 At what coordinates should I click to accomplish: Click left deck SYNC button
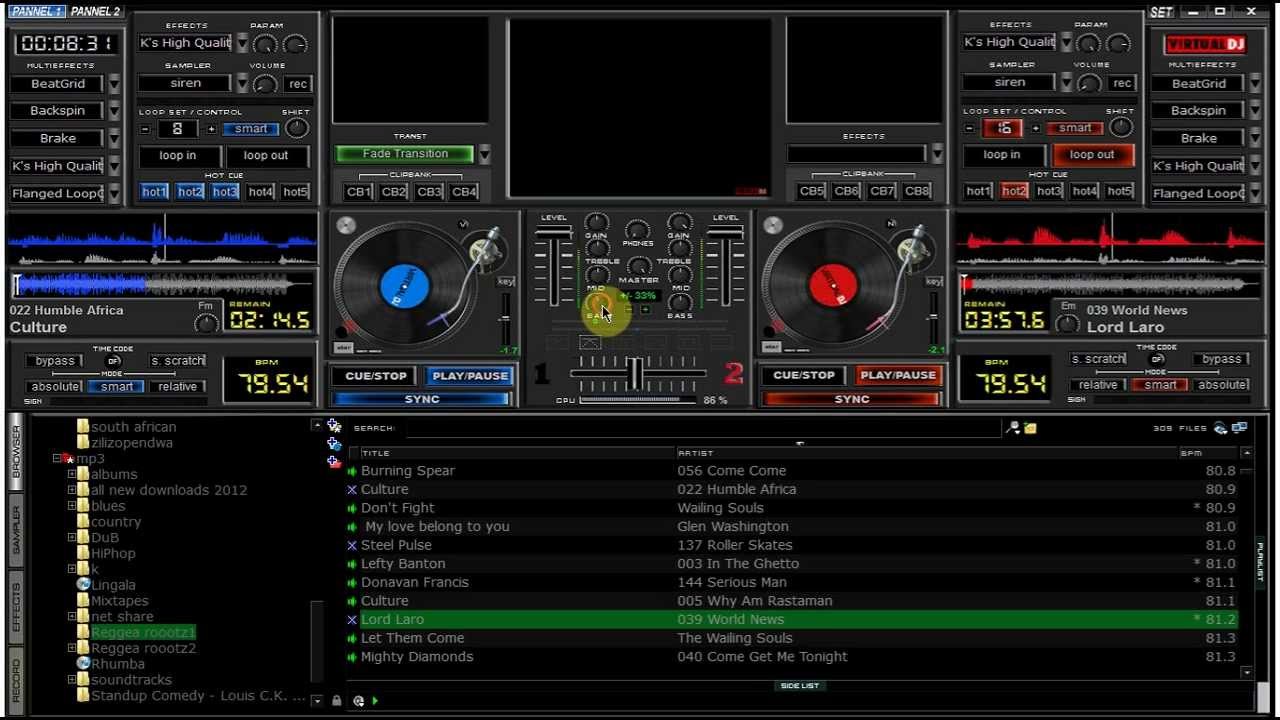[x=422, y=399]
